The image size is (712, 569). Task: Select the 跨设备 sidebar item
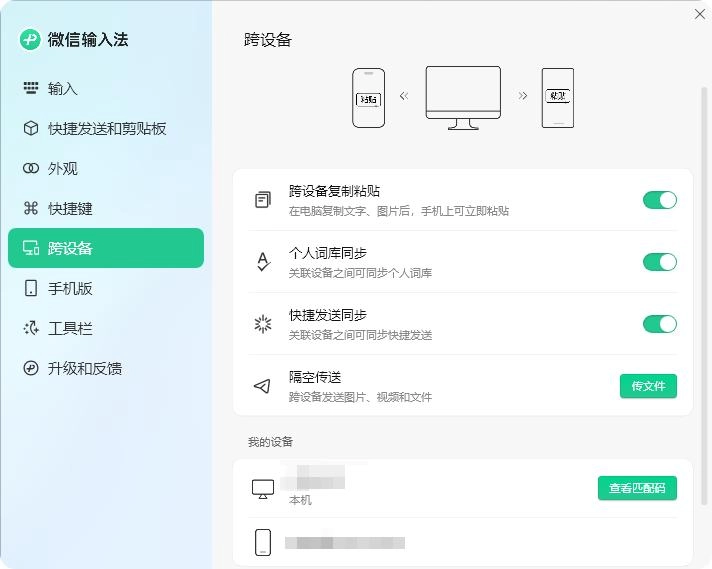[x=106, y=248]
